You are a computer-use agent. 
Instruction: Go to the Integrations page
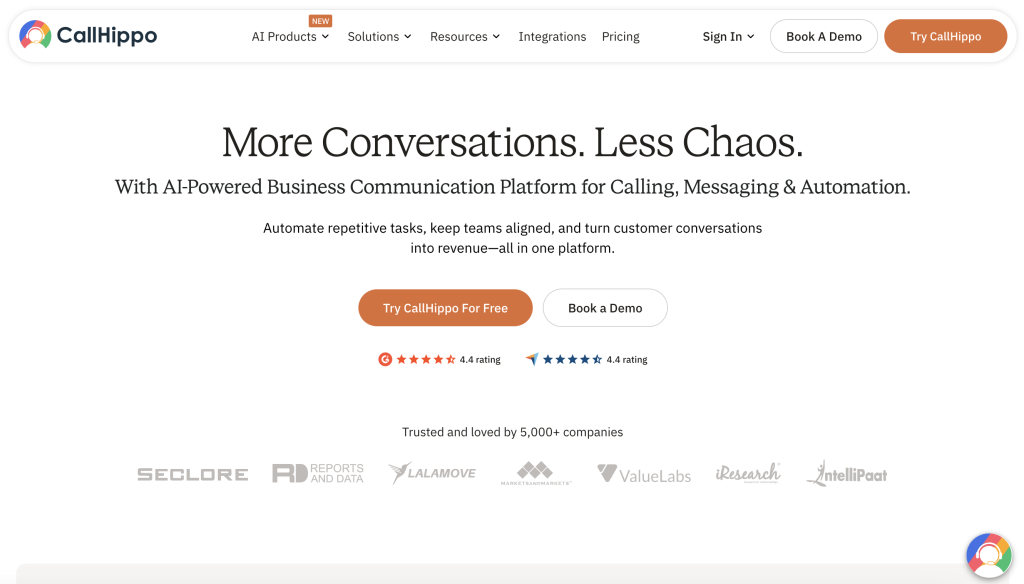pos(552,37)
